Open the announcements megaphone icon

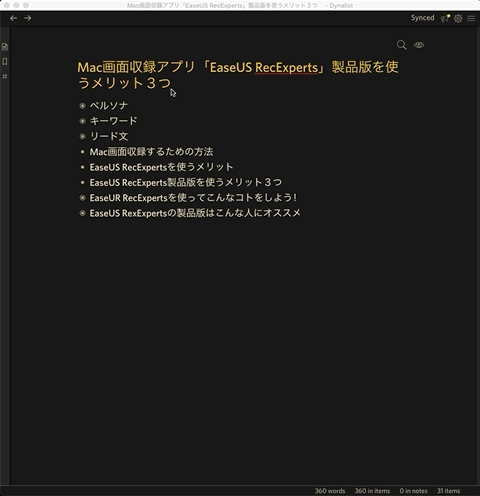click(445, 18)
